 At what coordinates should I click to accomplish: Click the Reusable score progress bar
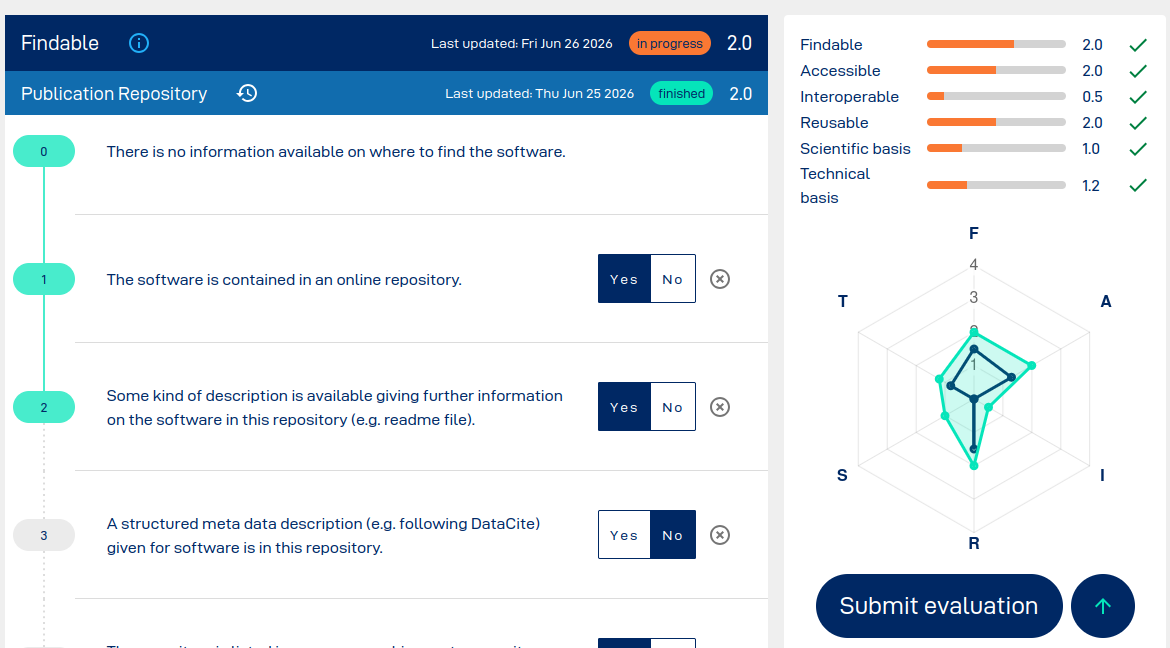pyautogui.click(x=996, y=122)
